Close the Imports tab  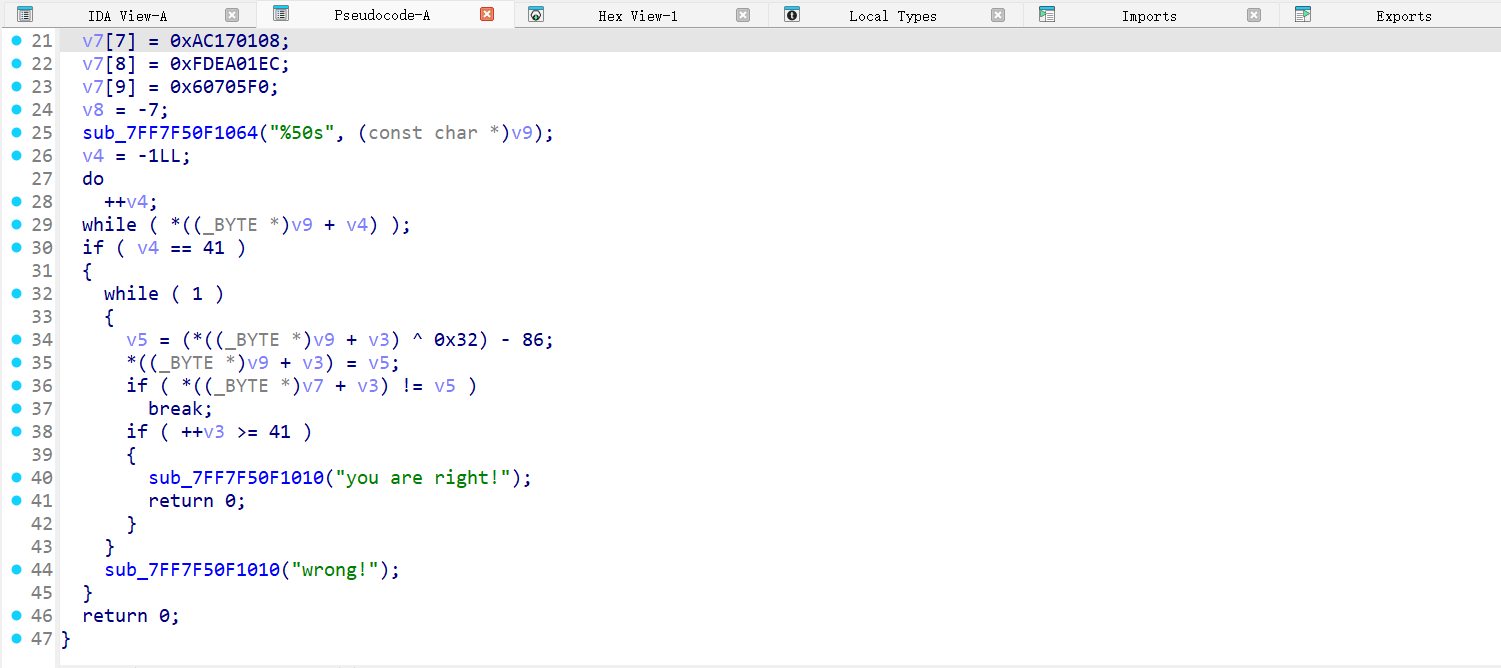tap(1254, 15)
